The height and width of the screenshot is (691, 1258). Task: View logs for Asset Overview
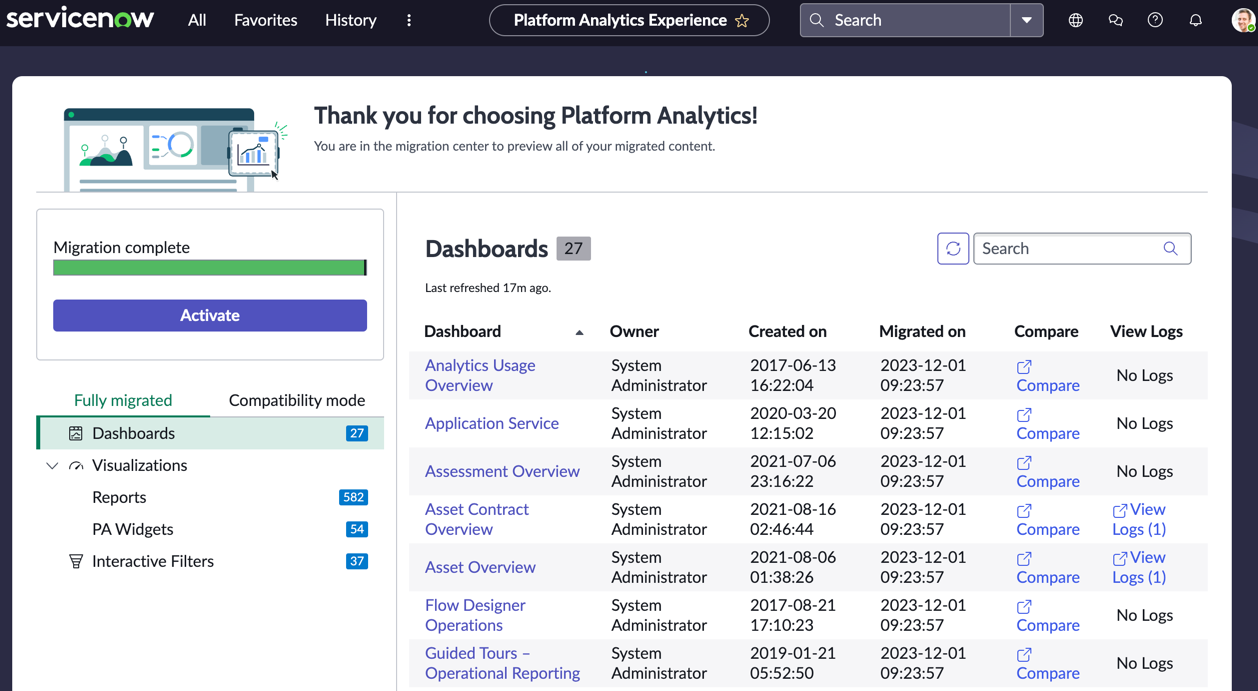pos(1139,567)
